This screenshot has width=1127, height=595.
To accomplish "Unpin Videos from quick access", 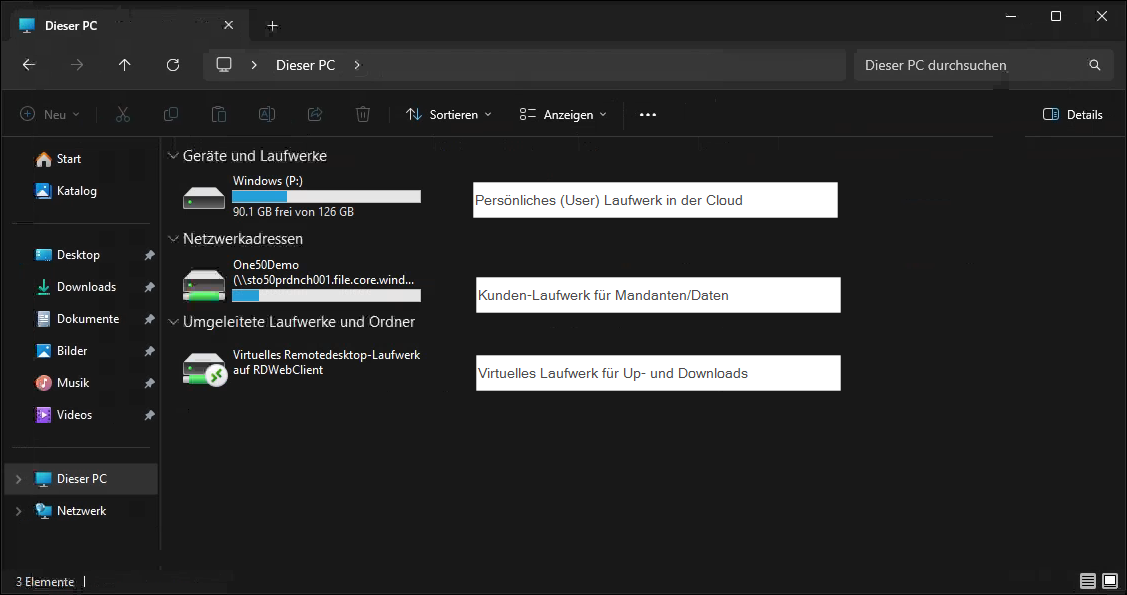I will pos(150,415).
